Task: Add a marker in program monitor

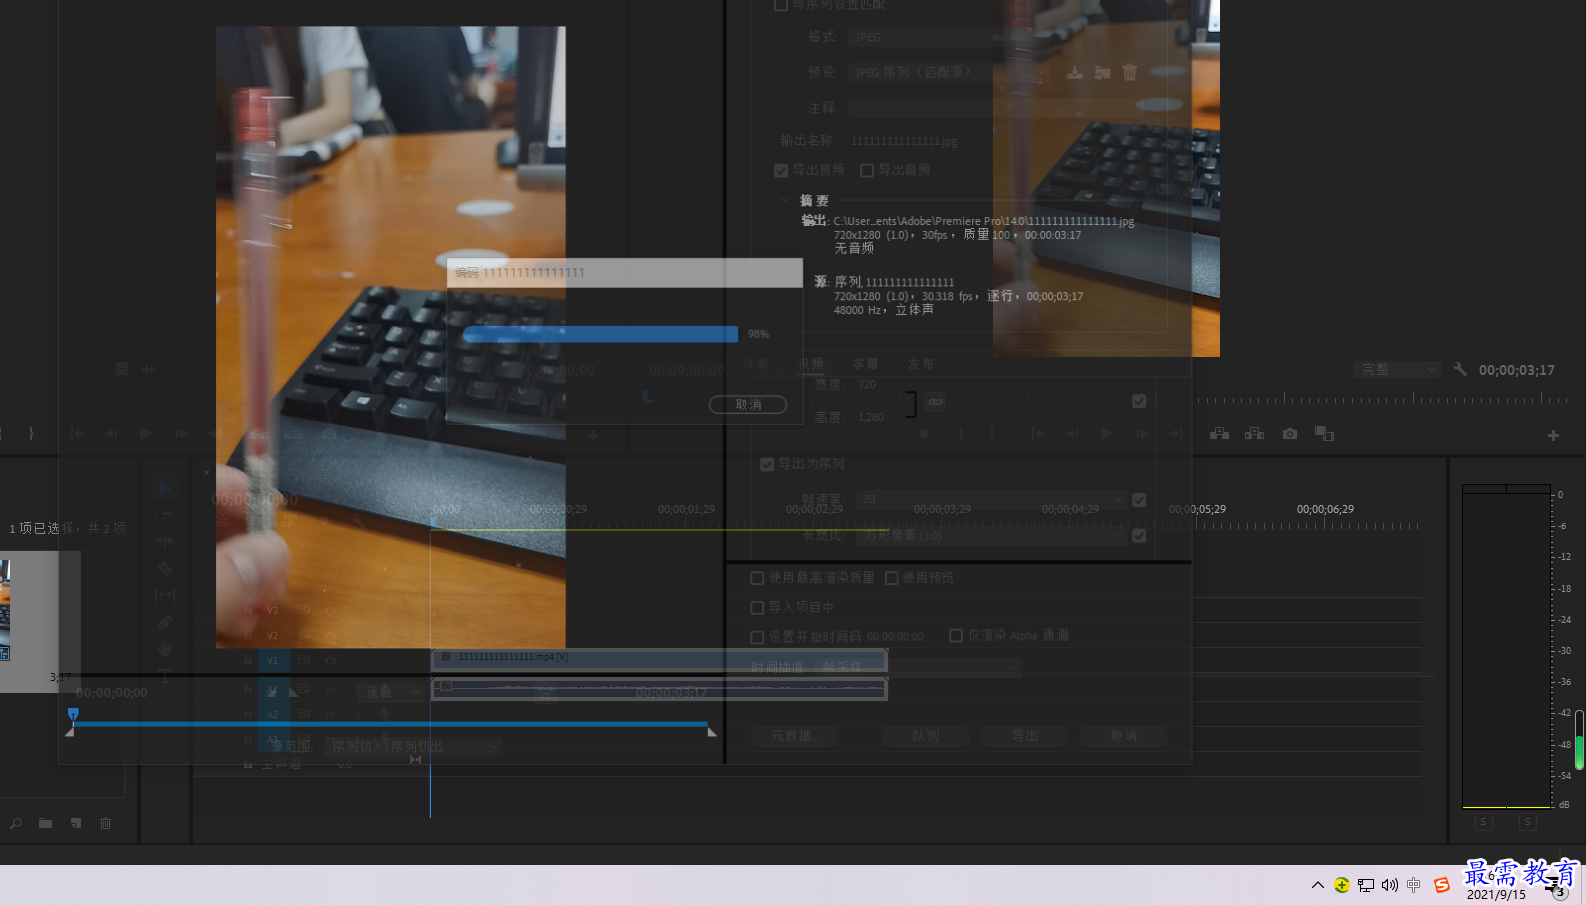Action: coord(924,434)
